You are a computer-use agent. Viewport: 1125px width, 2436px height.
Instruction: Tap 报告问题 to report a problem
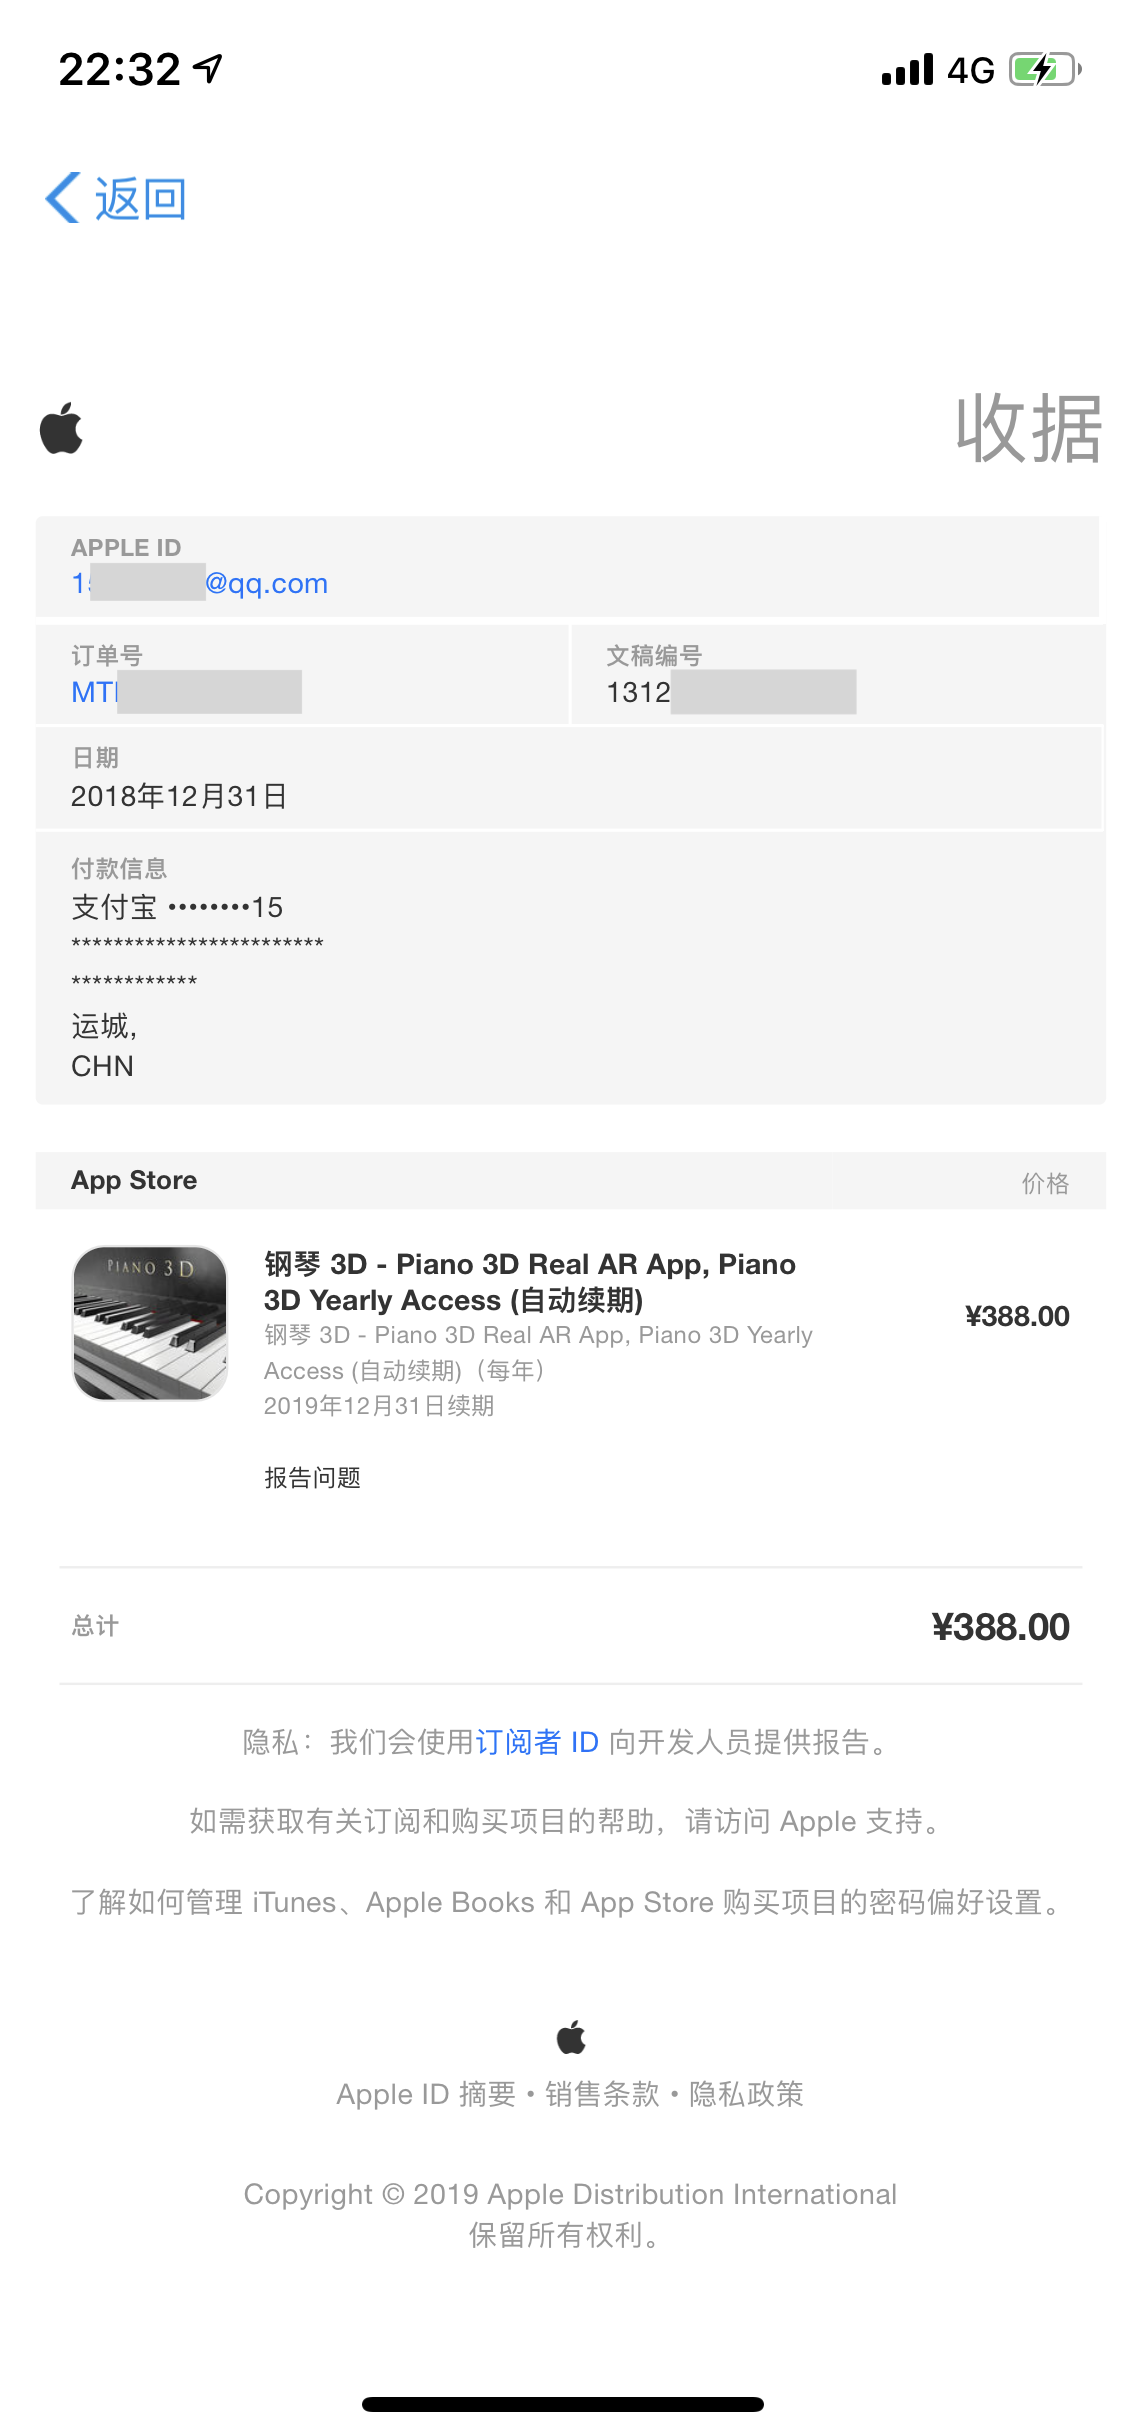312,1478
